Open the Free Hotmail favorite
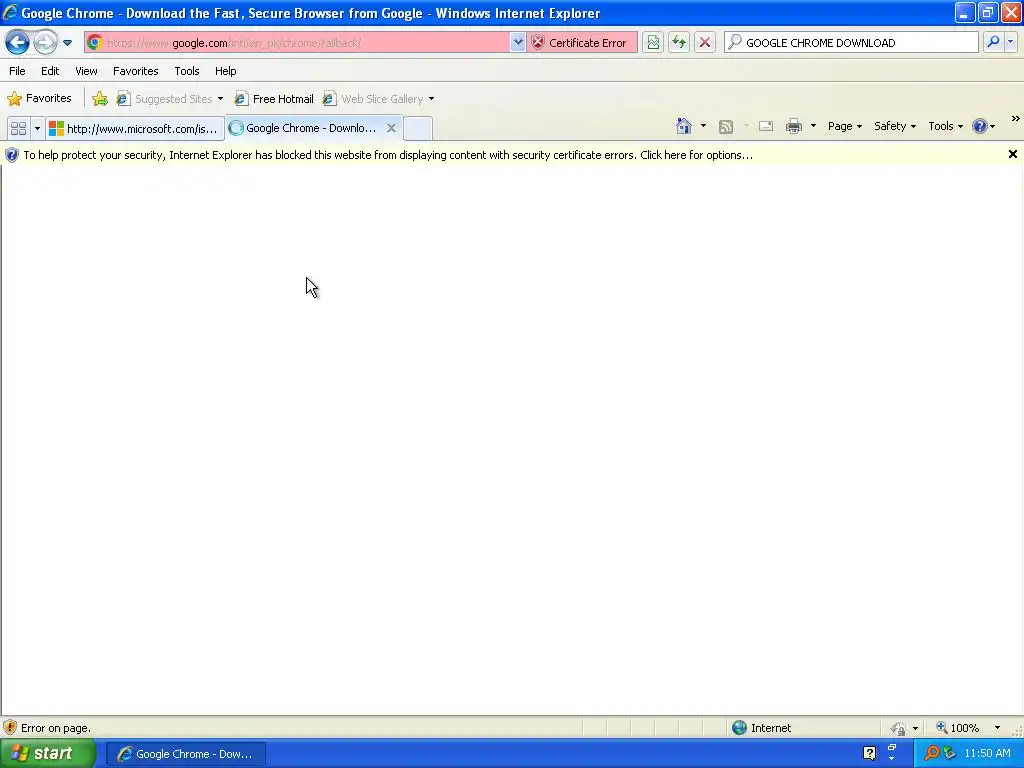The image size is (1024, 768). 274,99
